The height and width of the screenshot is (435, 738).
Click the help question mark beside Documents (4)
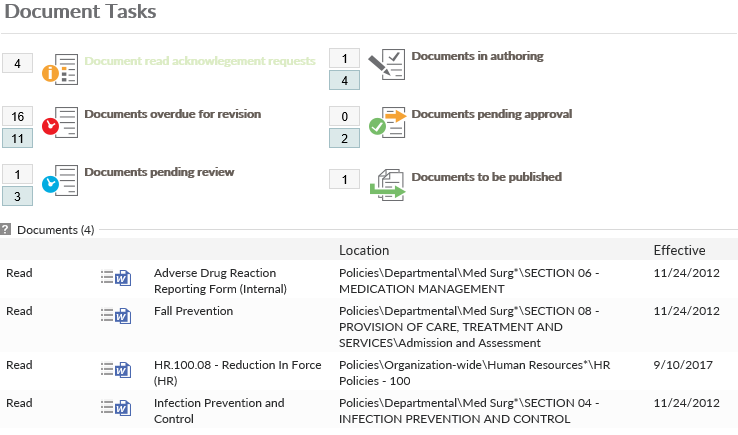(7, 230)
